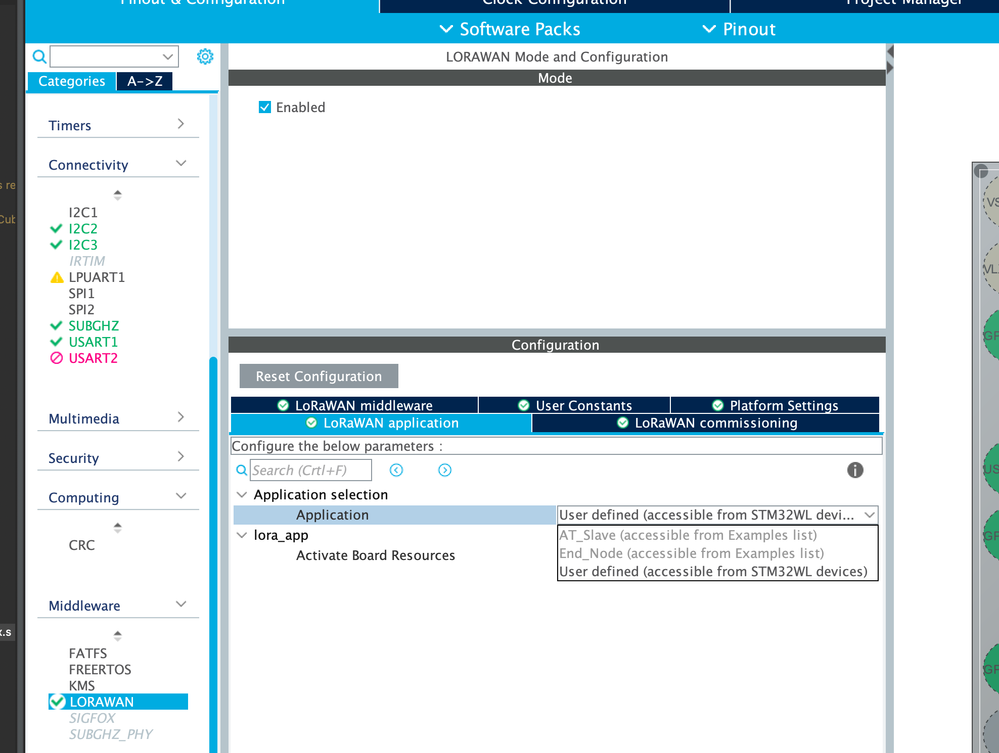999x753 pixels.
Task: Click Reset Configuration button
Action: tap(319, 376)
